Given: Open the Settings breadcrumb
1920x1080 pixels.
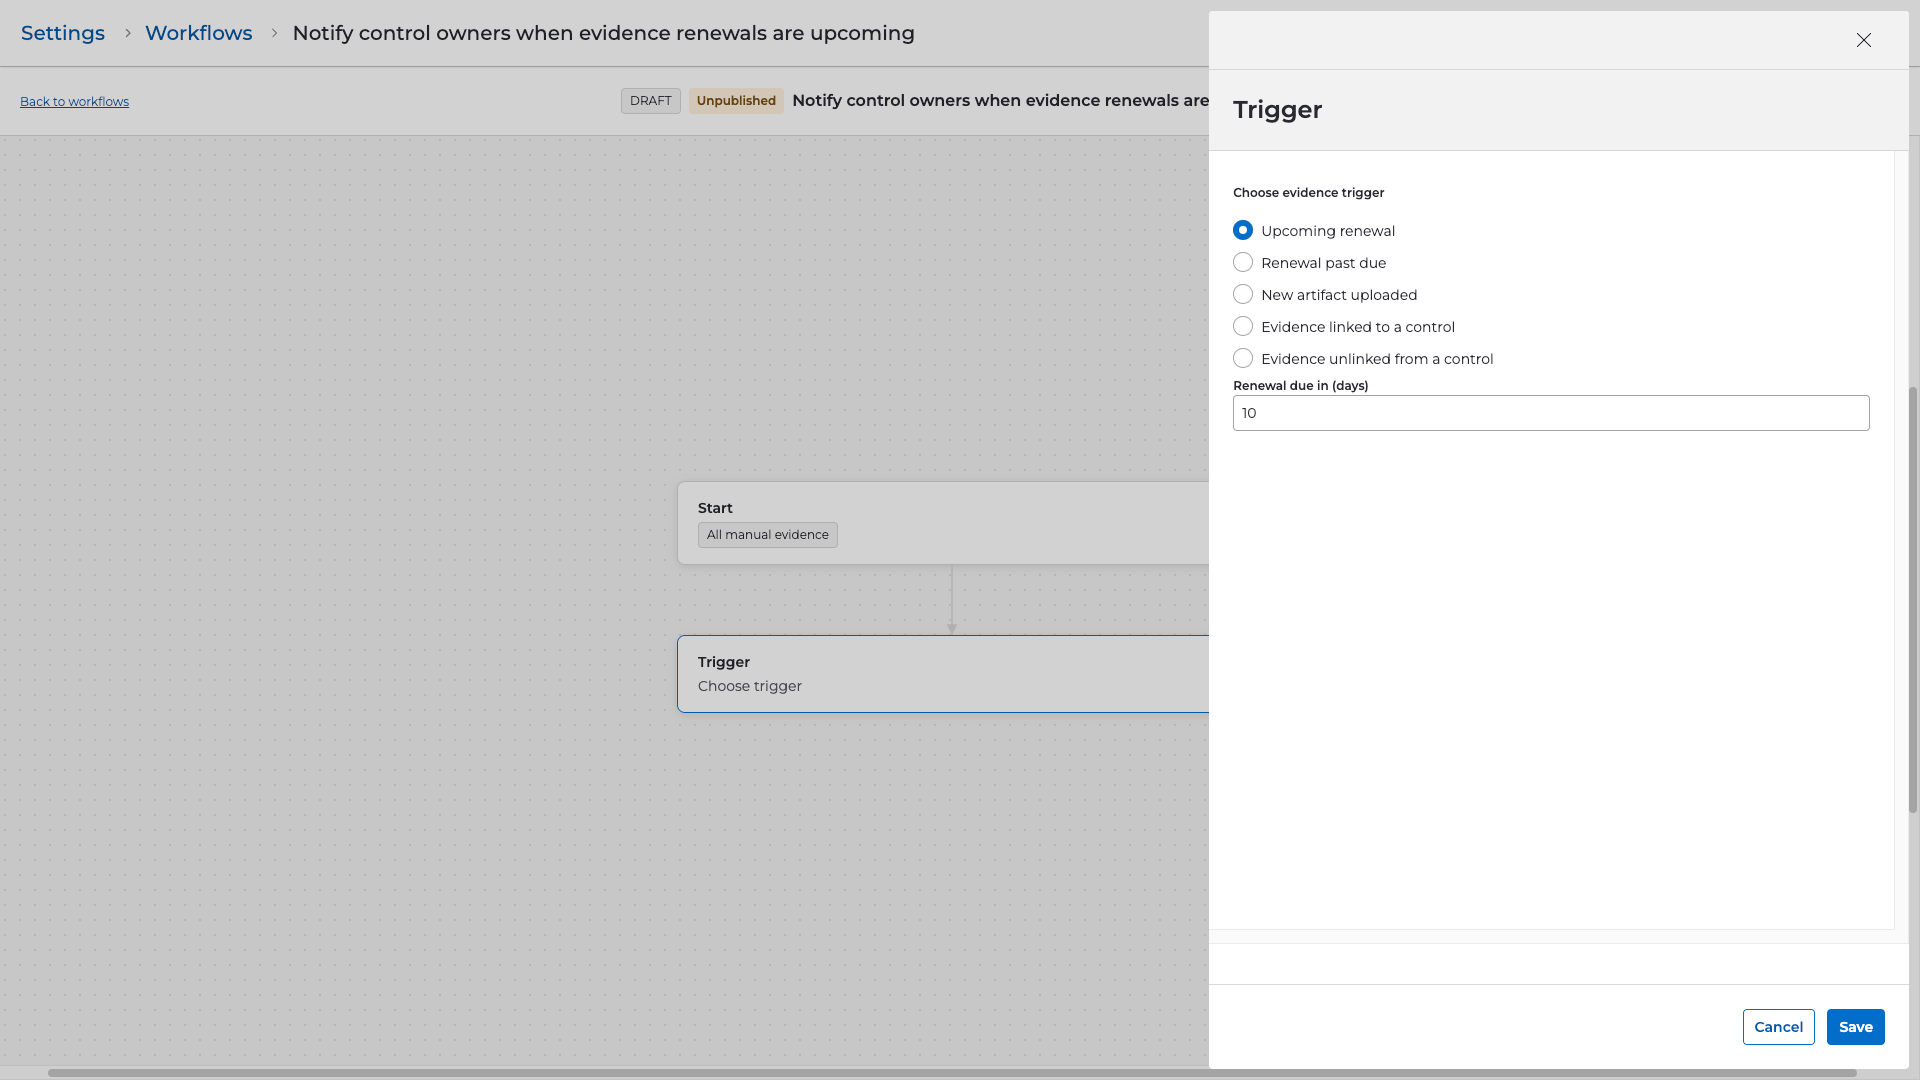Looking at the screenshot, I should (63, 33).
